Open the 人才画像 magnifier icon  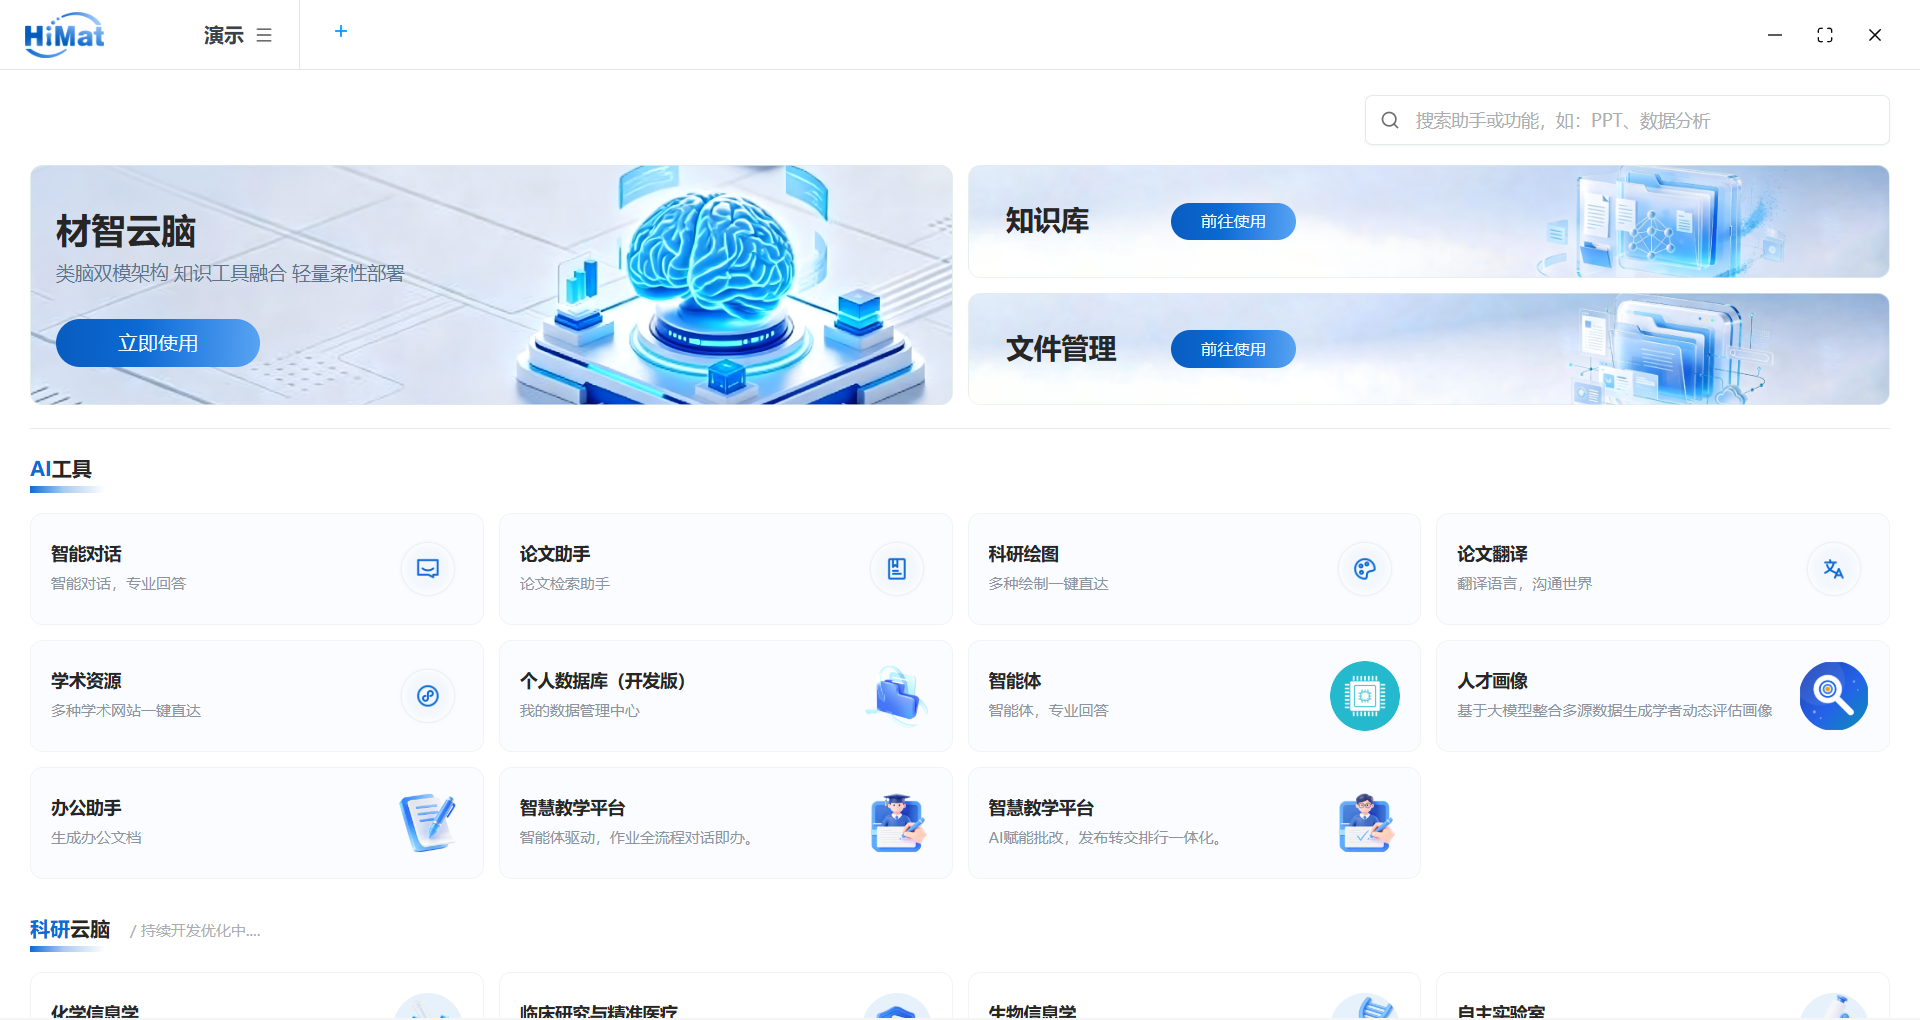coord(1833,696)
